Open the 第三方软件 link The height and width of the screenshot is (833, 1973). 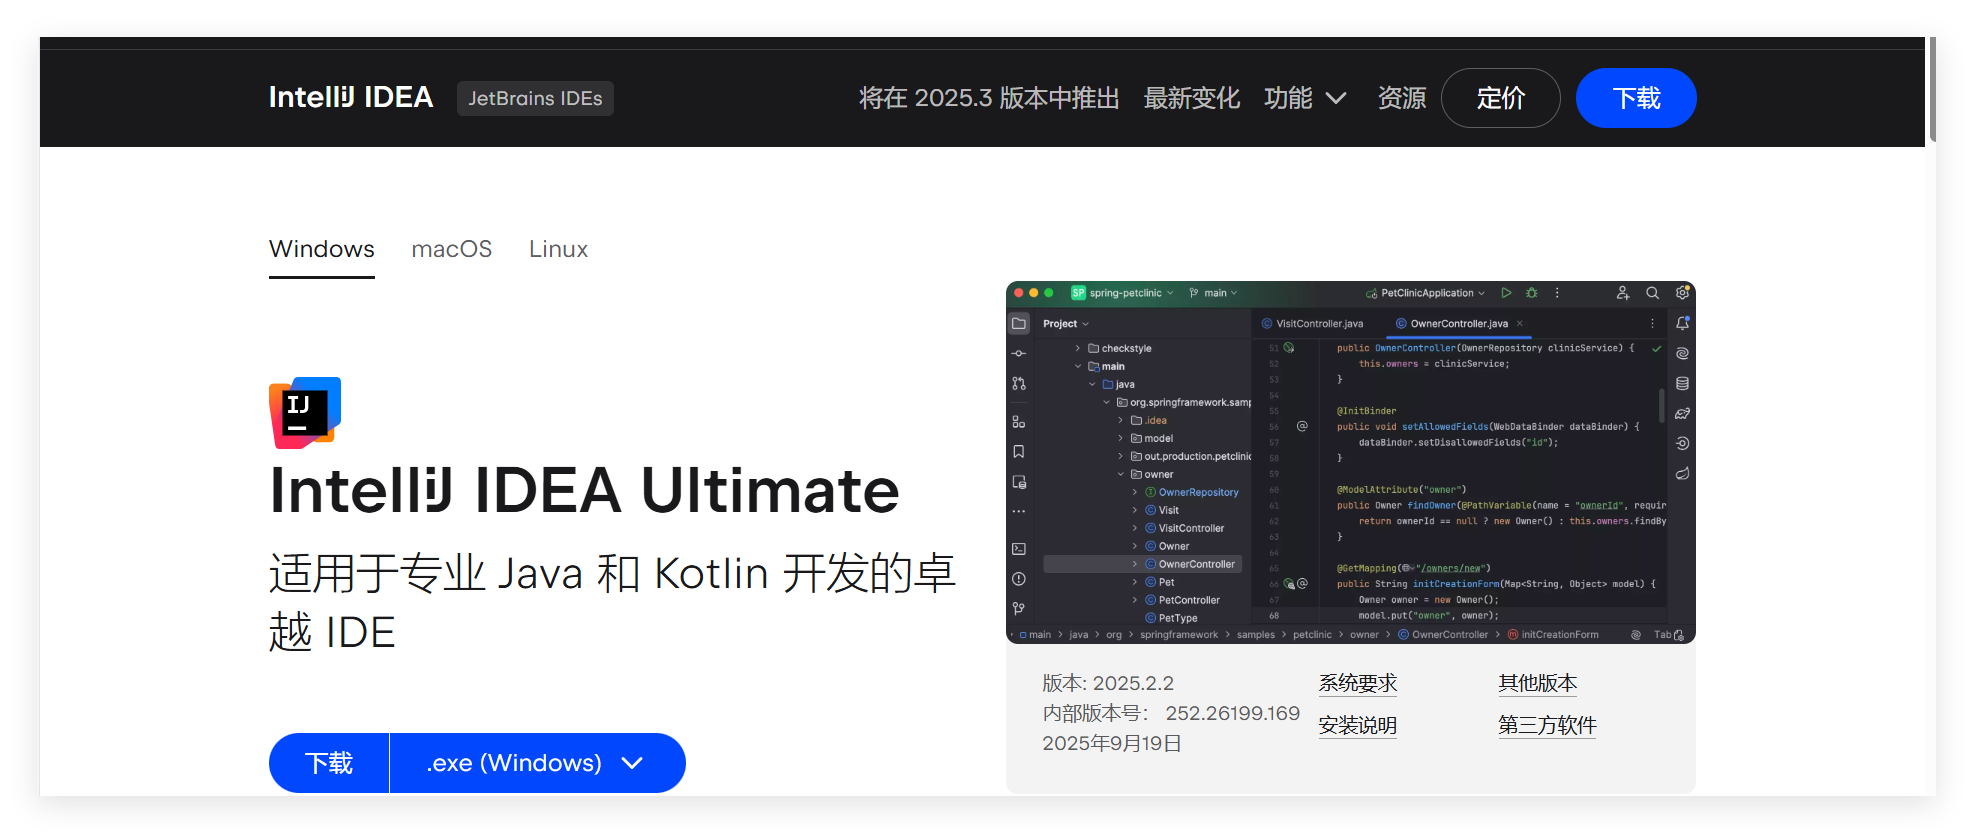[1547, 726]
